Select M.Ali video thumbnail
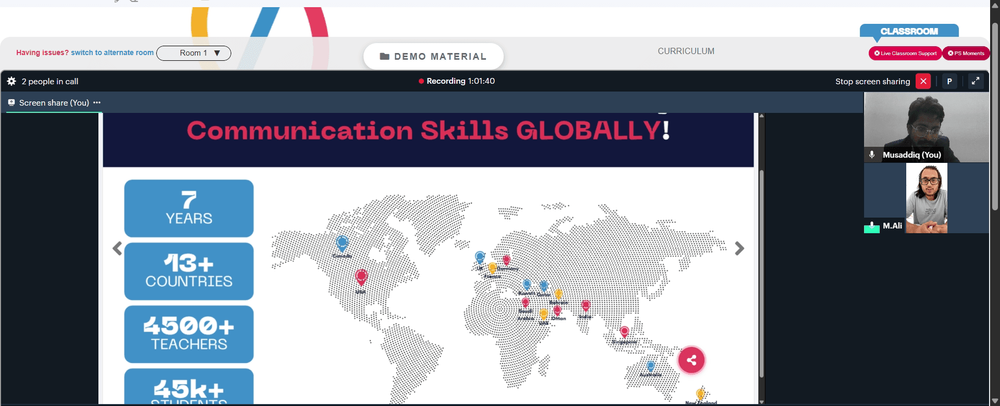 (x=926, y=198)
